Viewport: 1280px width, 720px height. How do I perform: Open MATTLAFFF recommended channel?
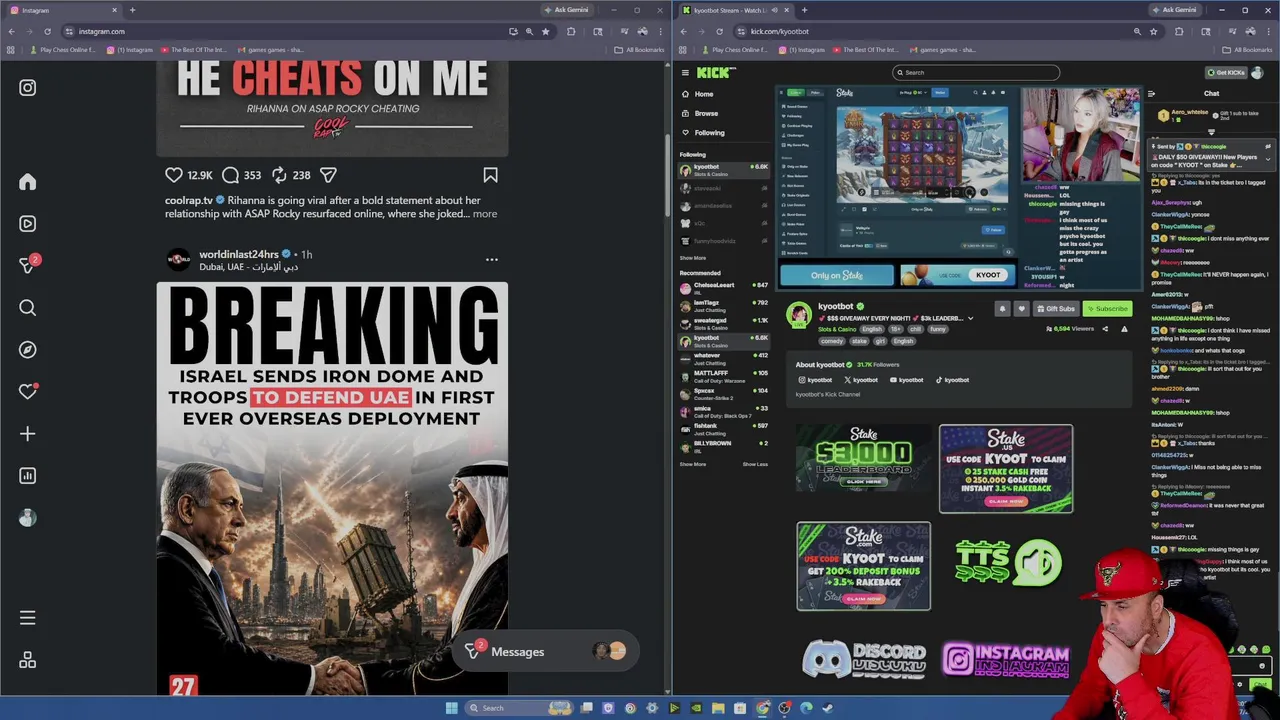[x=724, y=376]
